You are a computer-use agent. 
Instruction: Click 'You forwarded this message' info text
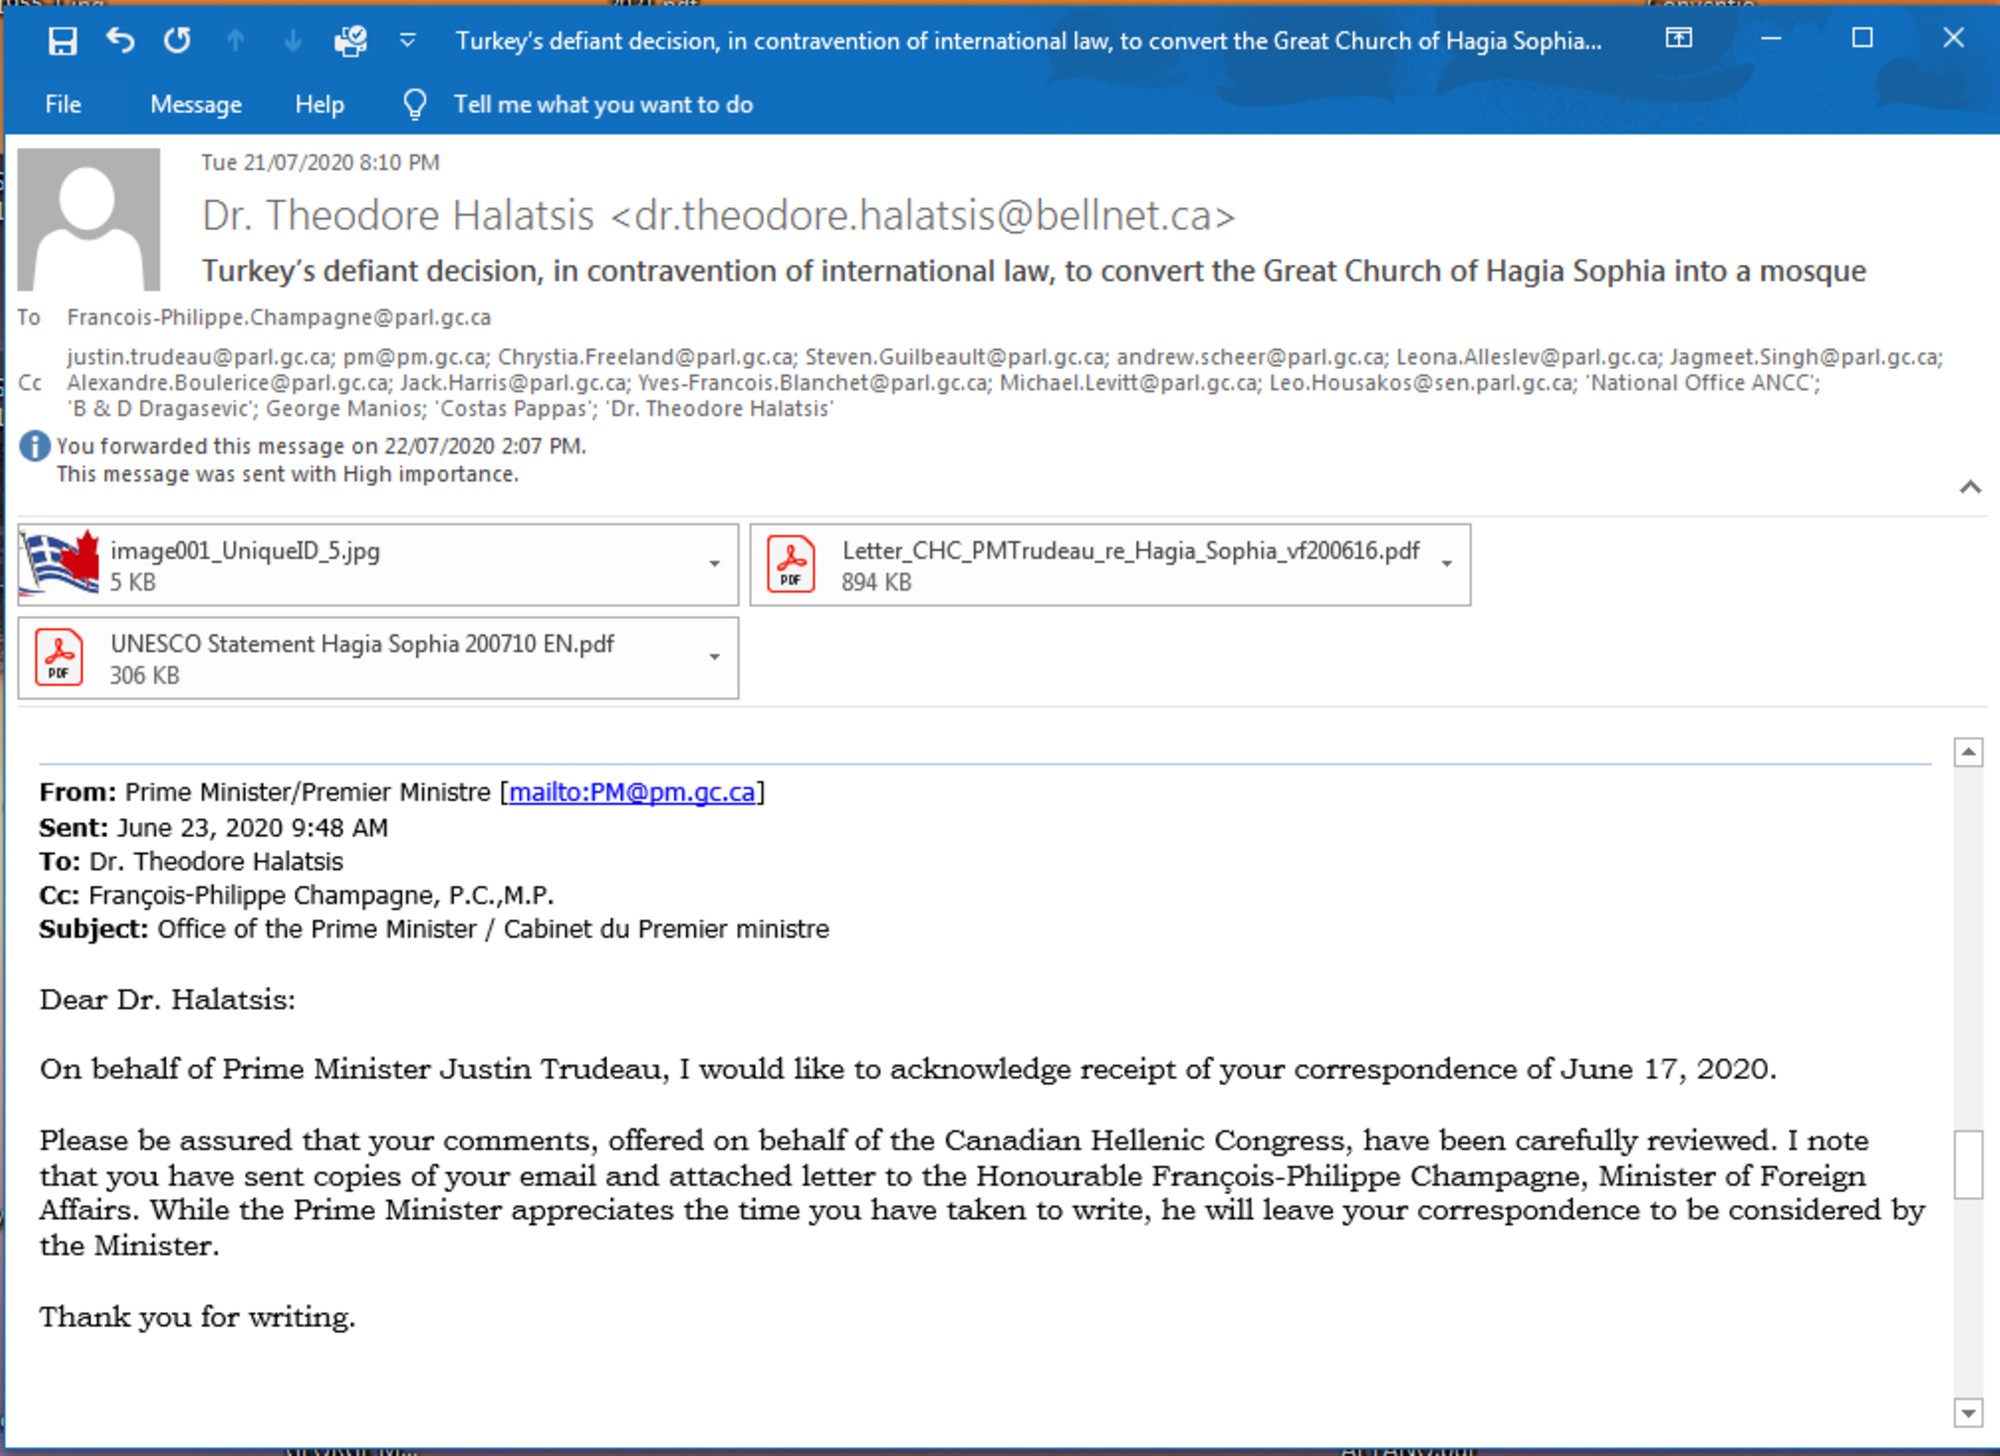(x=321, y=446)
